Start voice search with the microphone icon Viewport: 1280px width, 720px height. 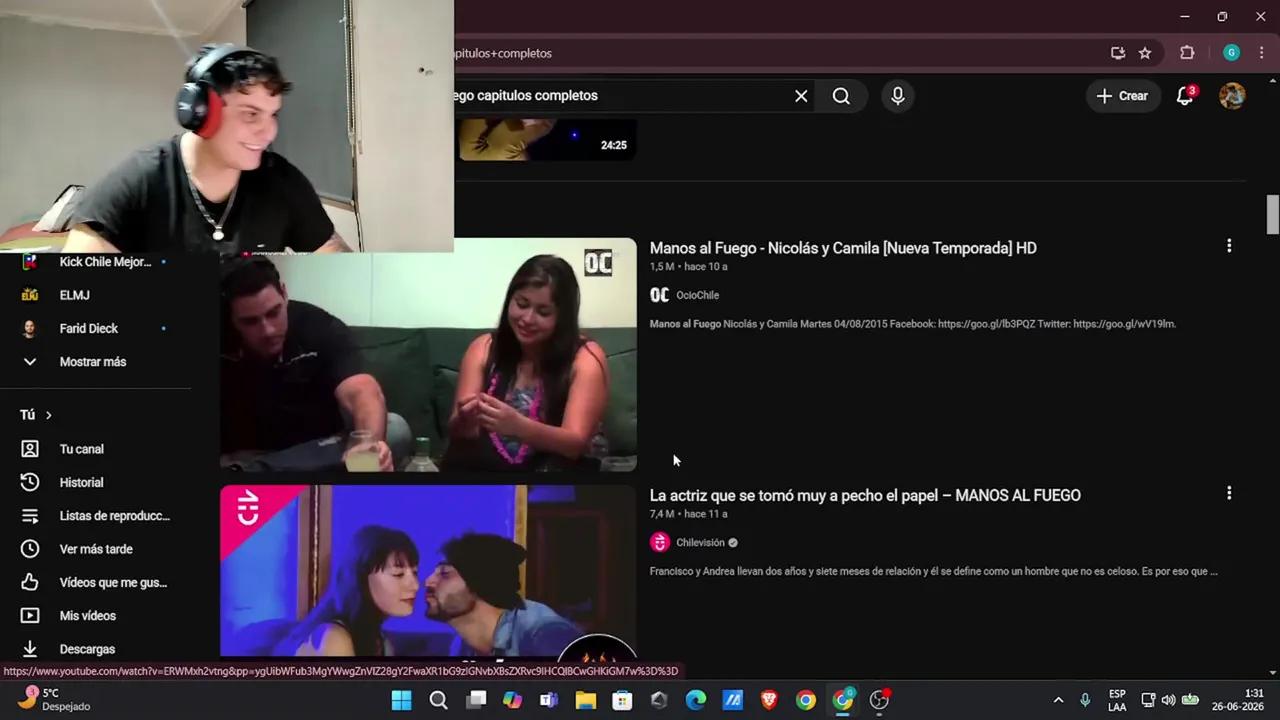tap(898, 96)
